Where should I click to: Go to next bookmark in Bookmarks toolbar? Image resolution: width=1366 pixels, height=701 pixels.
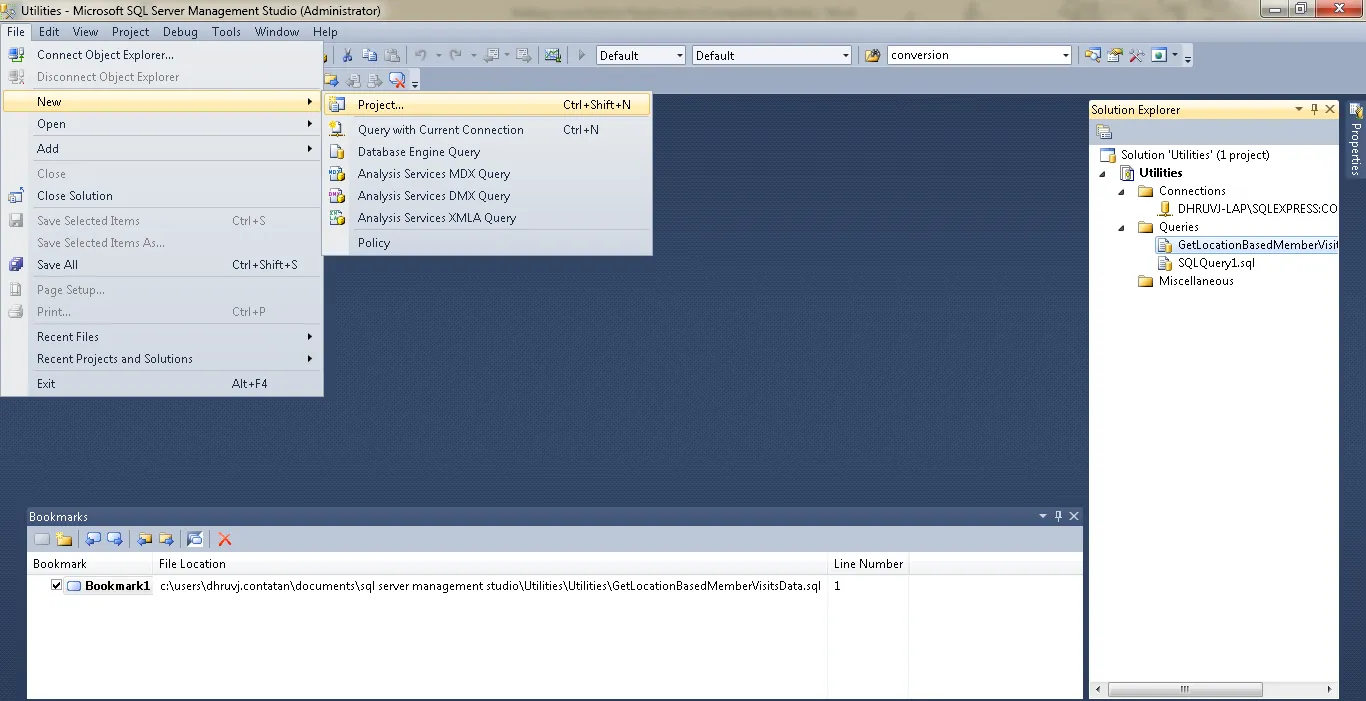click(115, 539)
